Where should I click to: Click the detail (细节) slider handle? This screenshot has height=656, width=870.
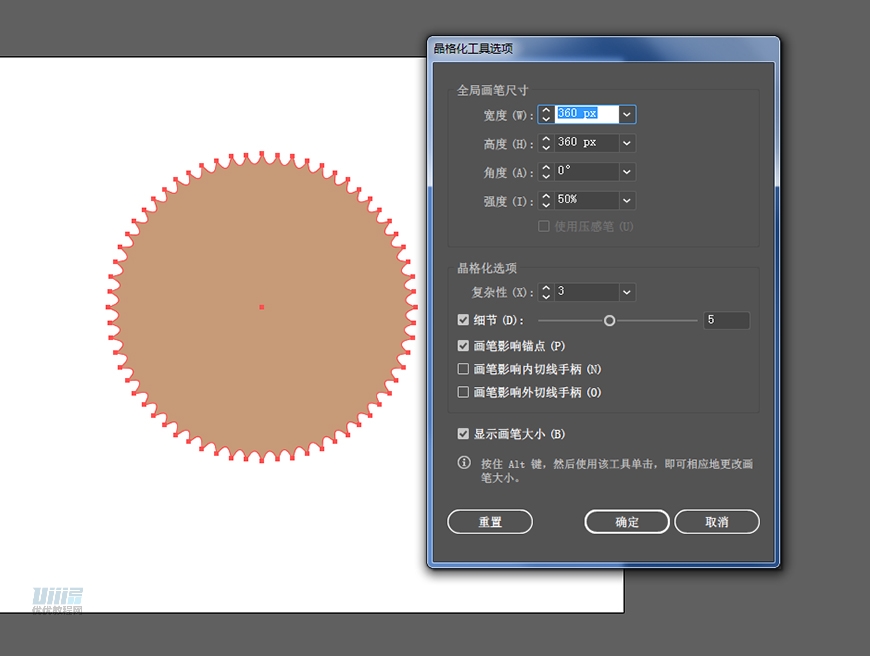tap(609, 321)
